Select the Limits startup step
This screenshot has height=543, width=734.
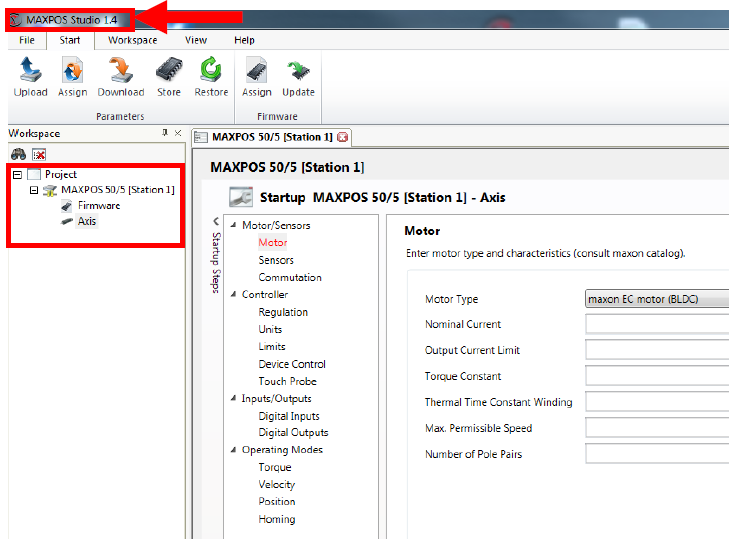(272, 346)
